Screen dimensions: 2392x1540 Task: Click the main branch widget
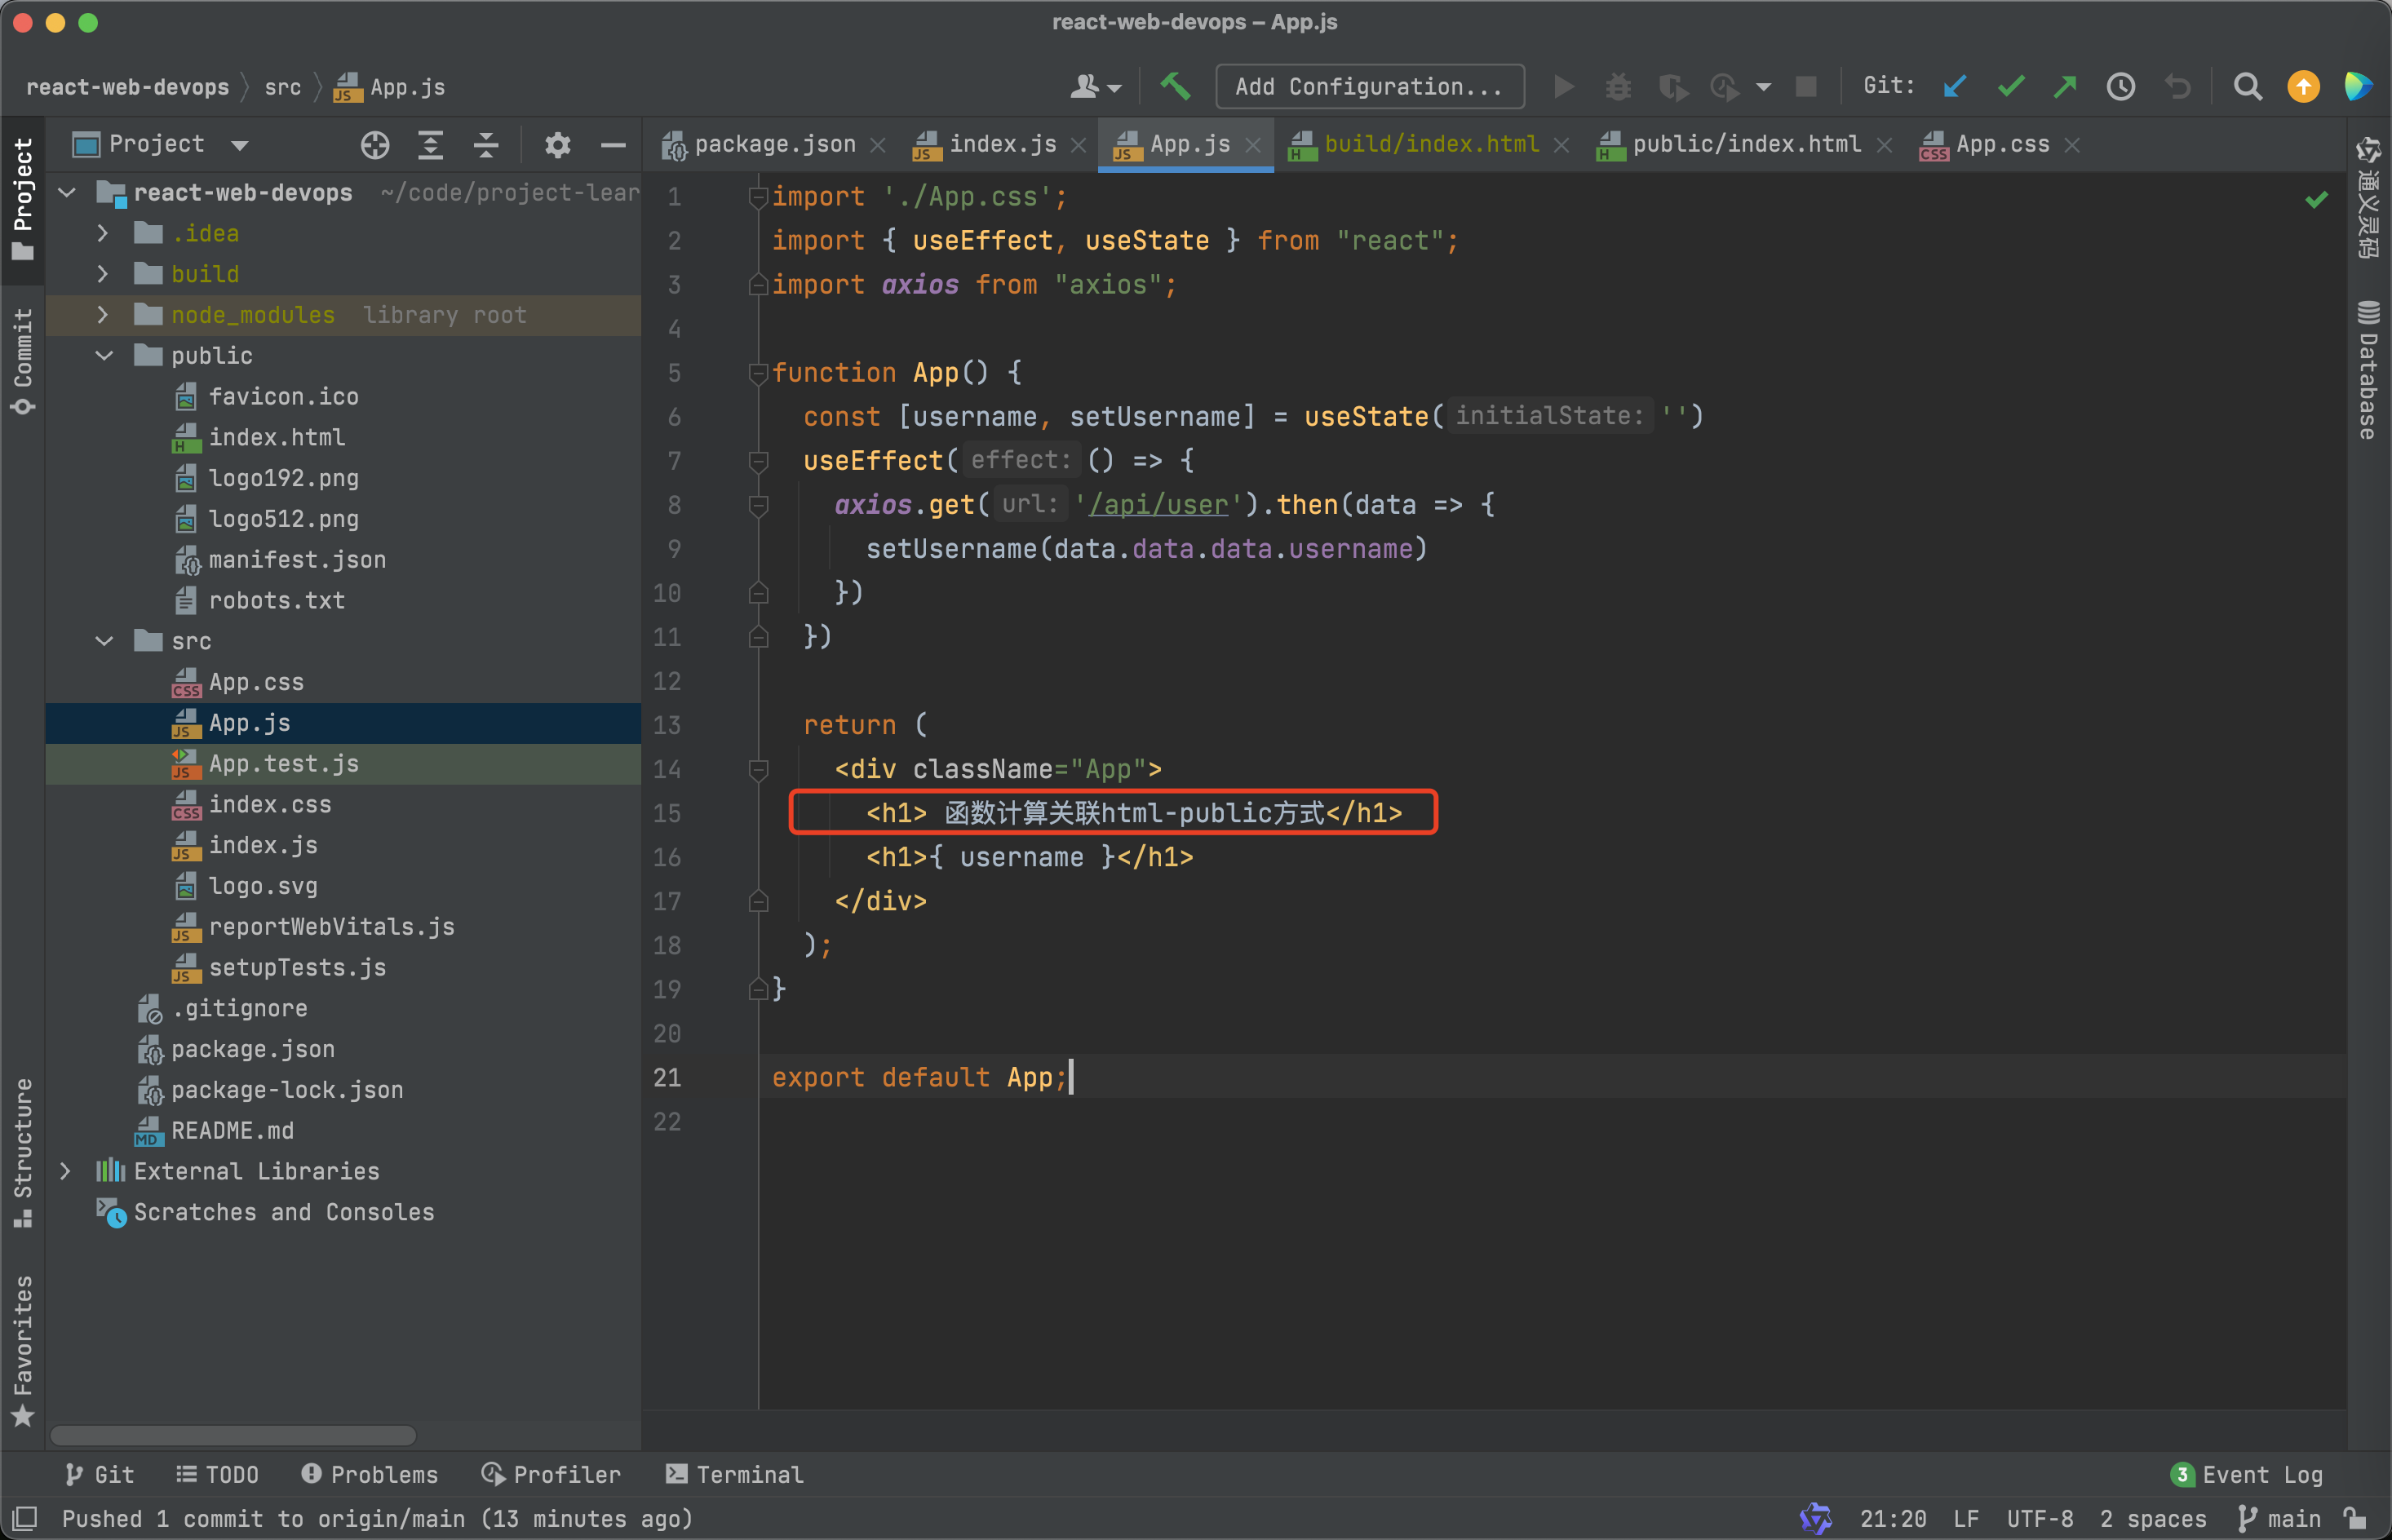coord(2278,1518)
